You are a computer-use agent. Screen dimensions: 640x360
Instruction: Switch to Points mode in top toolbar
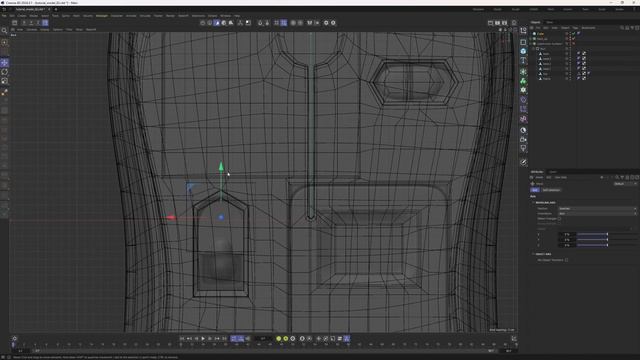[x=203, y=23]
